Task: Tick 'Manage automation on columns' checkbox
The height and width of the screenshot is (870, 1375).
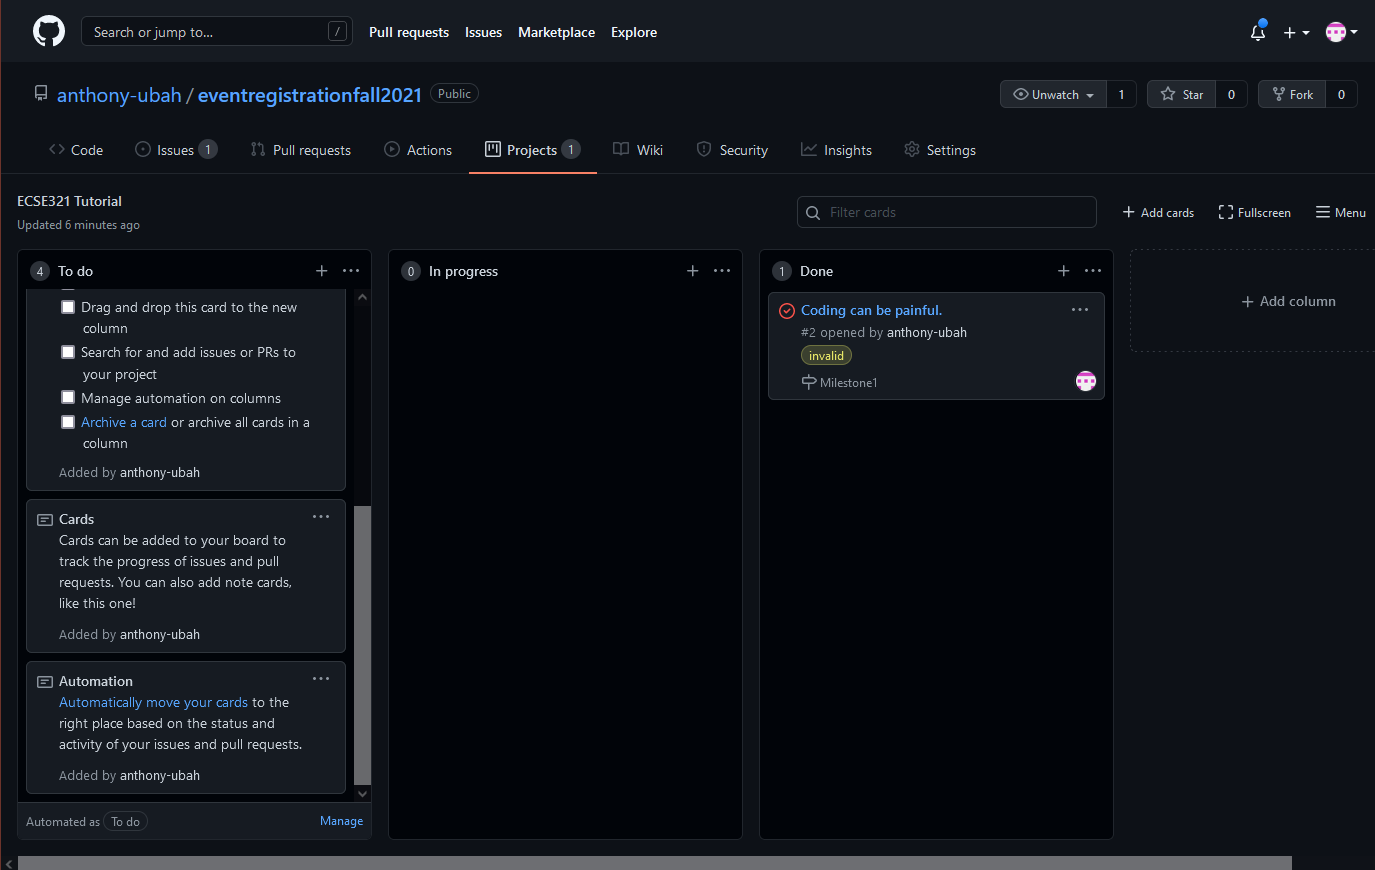Action: pyautogui.click(x=68, y=398)
